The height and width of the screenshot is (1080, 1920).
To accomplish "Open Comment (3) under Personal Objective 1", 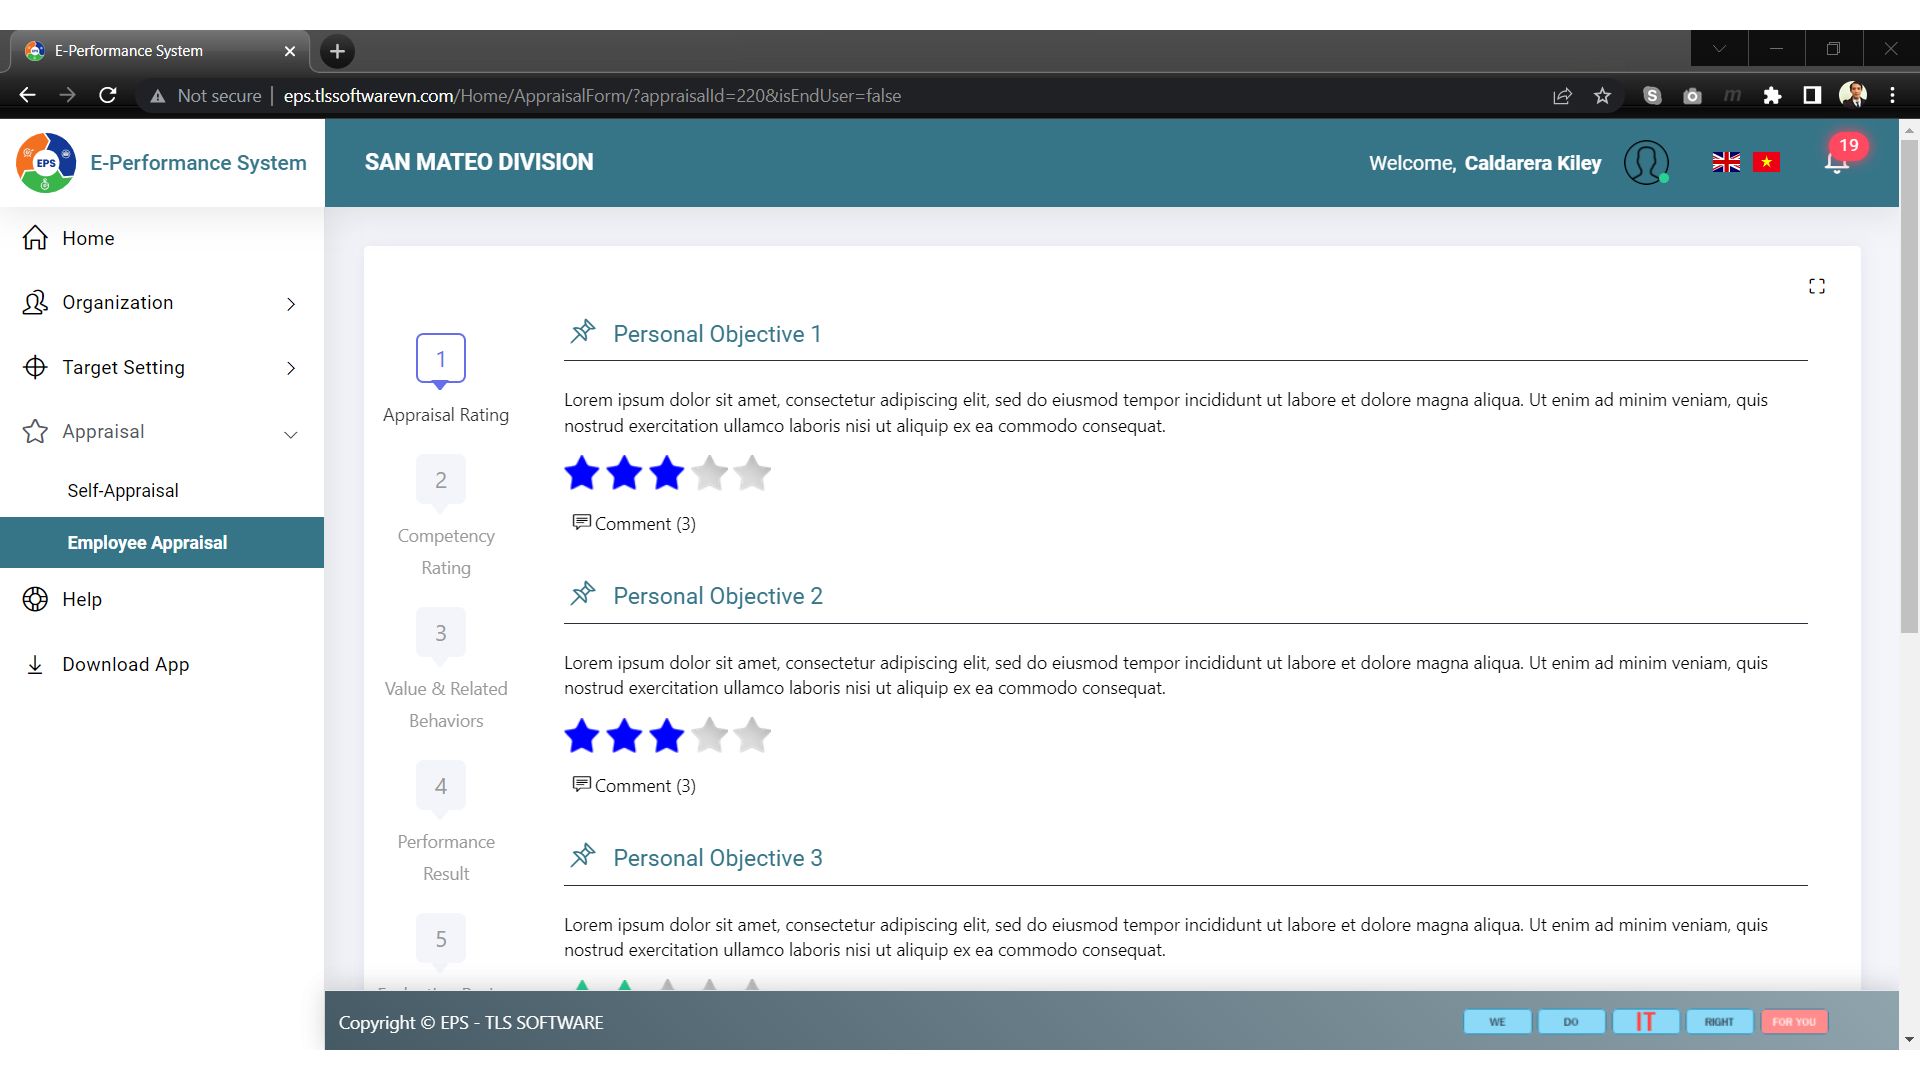I will pyautogui.click(x=634, y=524).
